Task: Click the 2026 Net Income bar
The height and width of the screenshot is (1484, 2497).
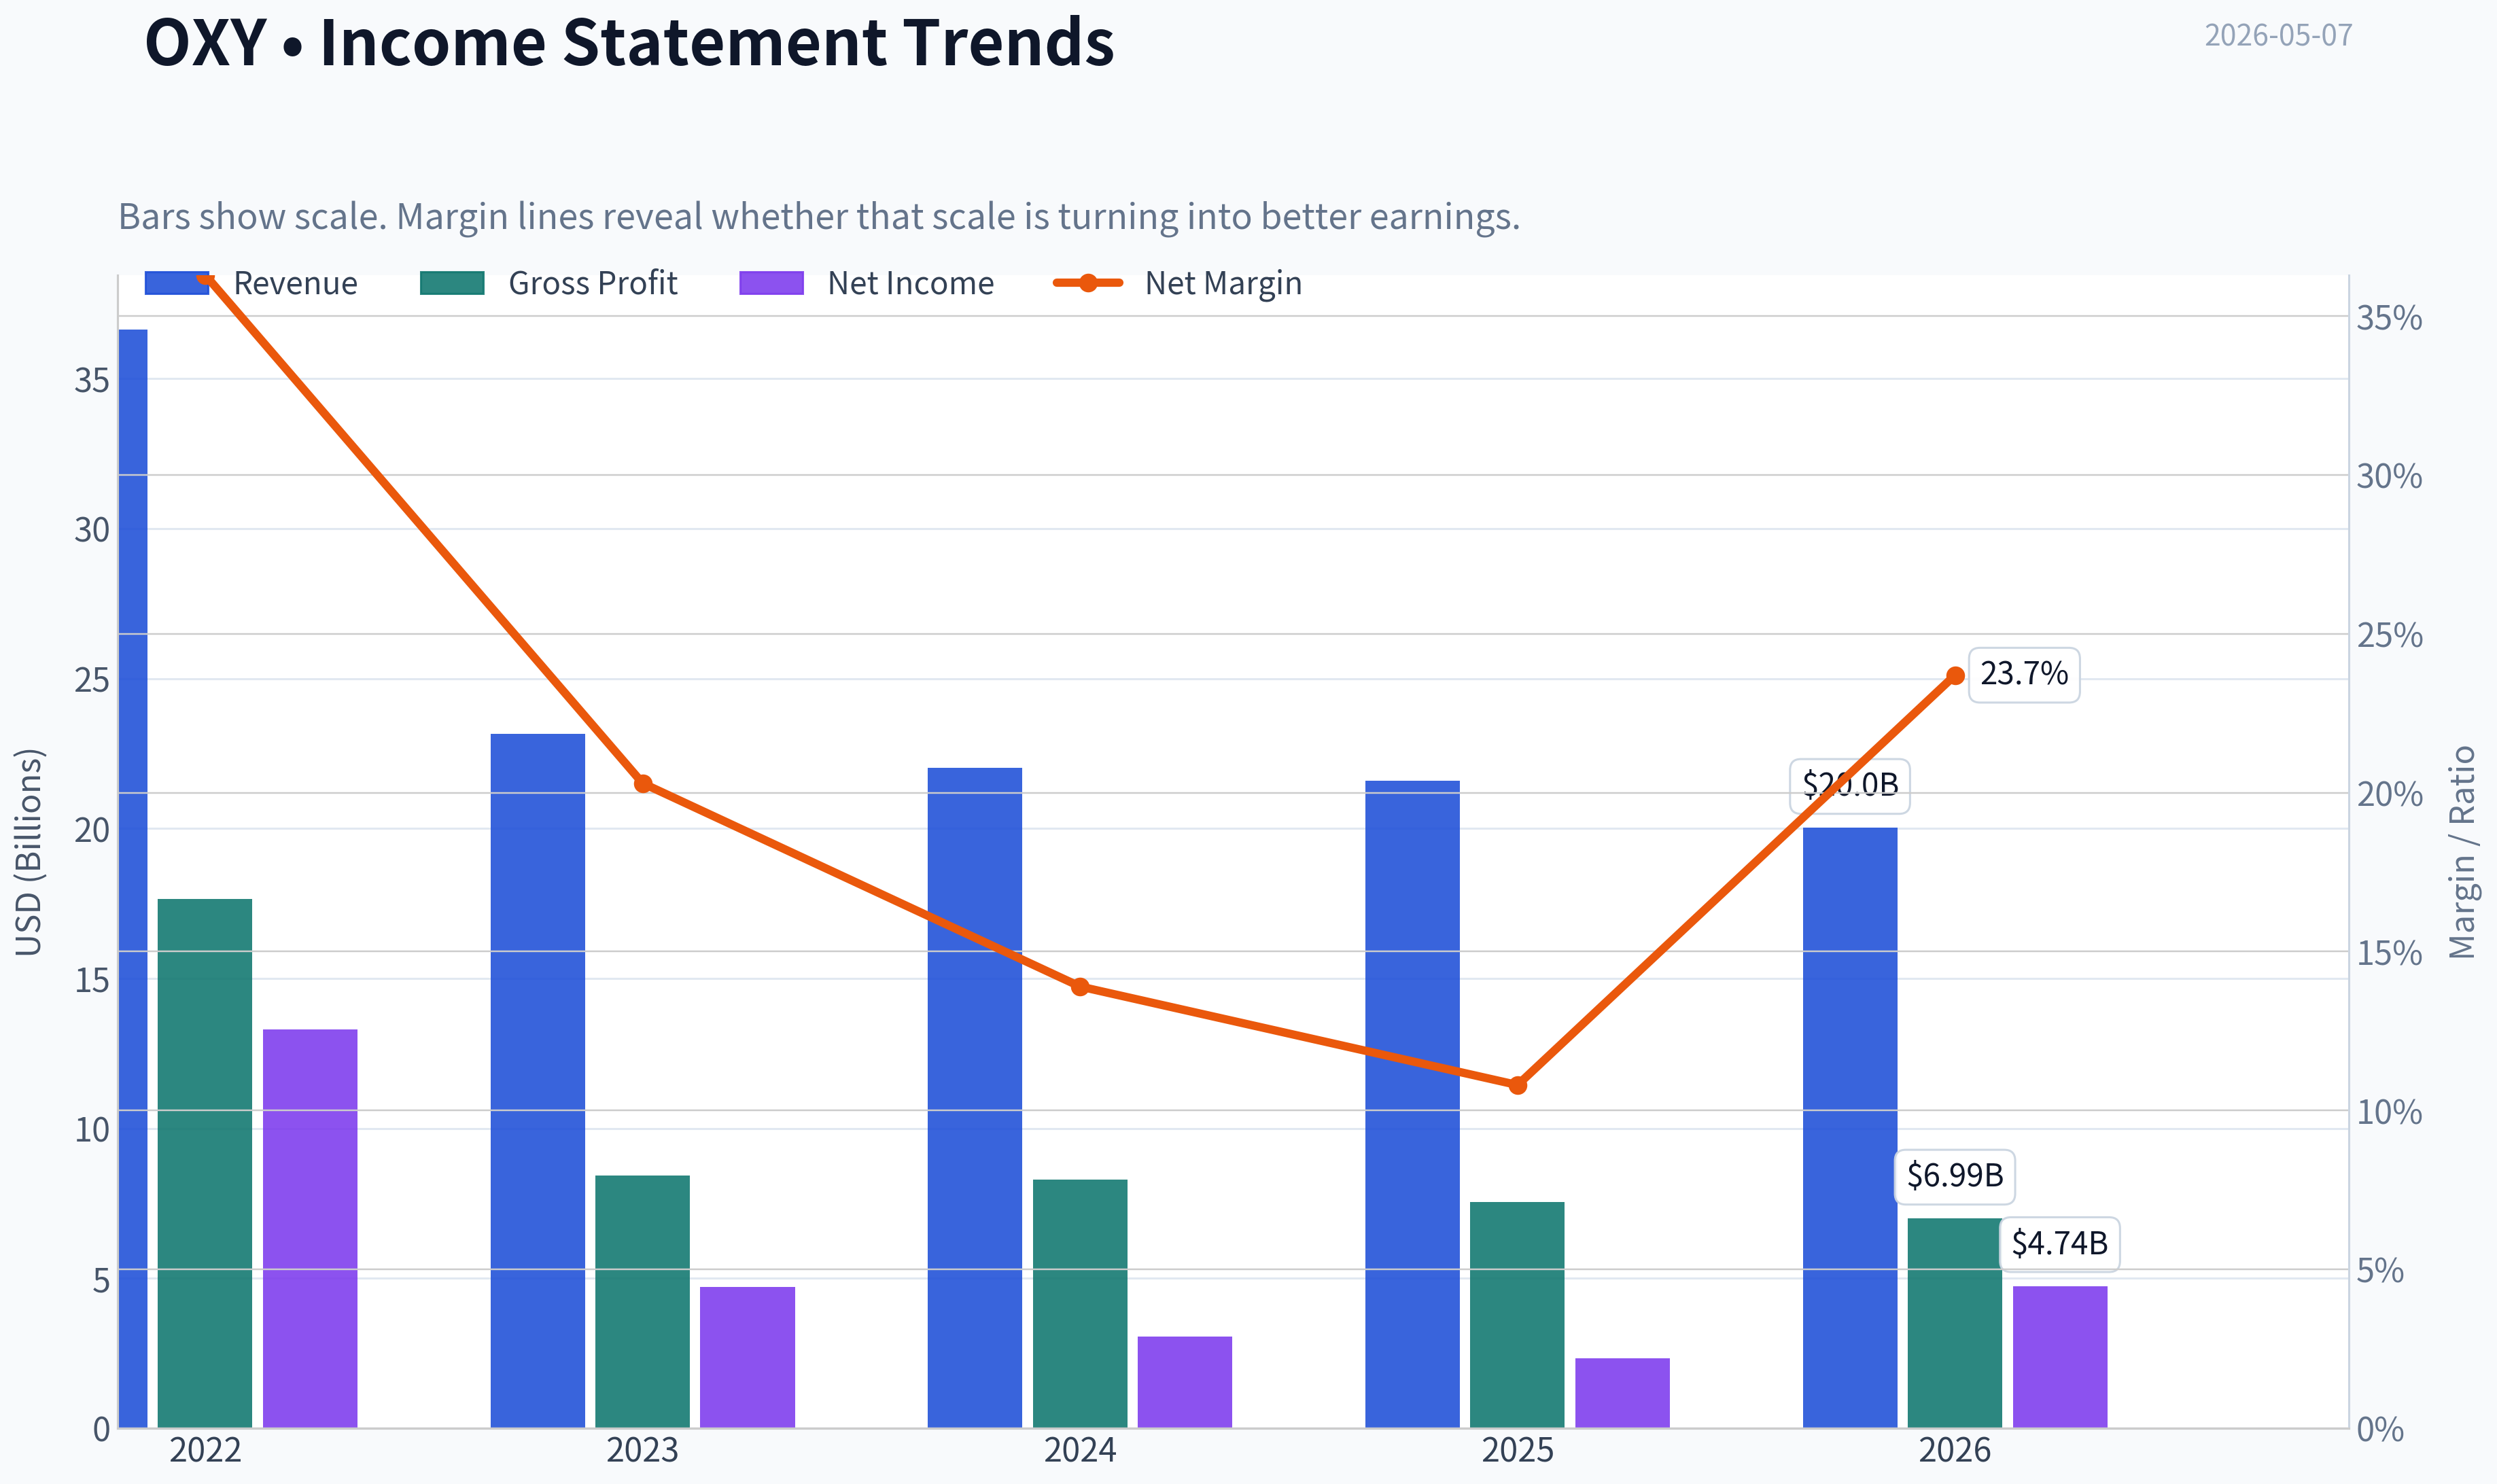Action: (x=2060, y=1357)
